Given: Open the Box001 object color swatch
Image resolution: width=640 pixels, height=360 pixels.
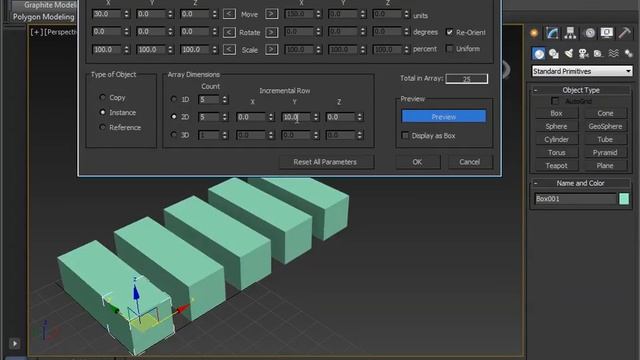Looking at the screenshot, I should click(x=624, y=199).
